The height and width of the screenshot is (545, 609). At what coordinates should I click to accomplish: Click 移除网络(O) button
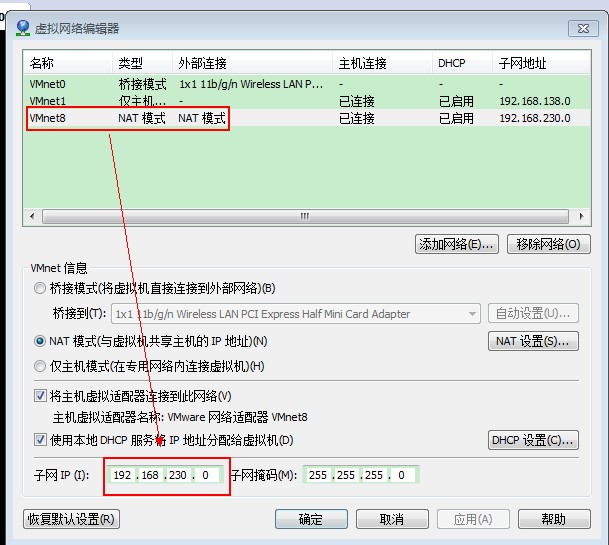[x=548, y=244]
